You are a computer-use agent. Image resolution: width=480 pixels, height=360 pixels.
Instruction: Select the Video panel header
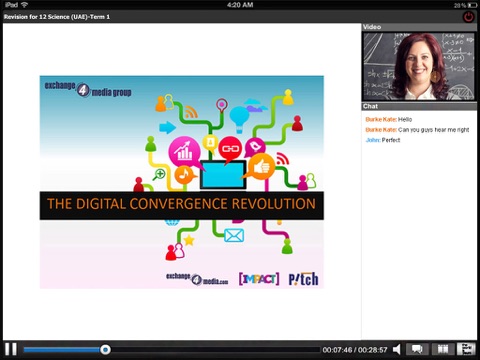click(419, 27)
